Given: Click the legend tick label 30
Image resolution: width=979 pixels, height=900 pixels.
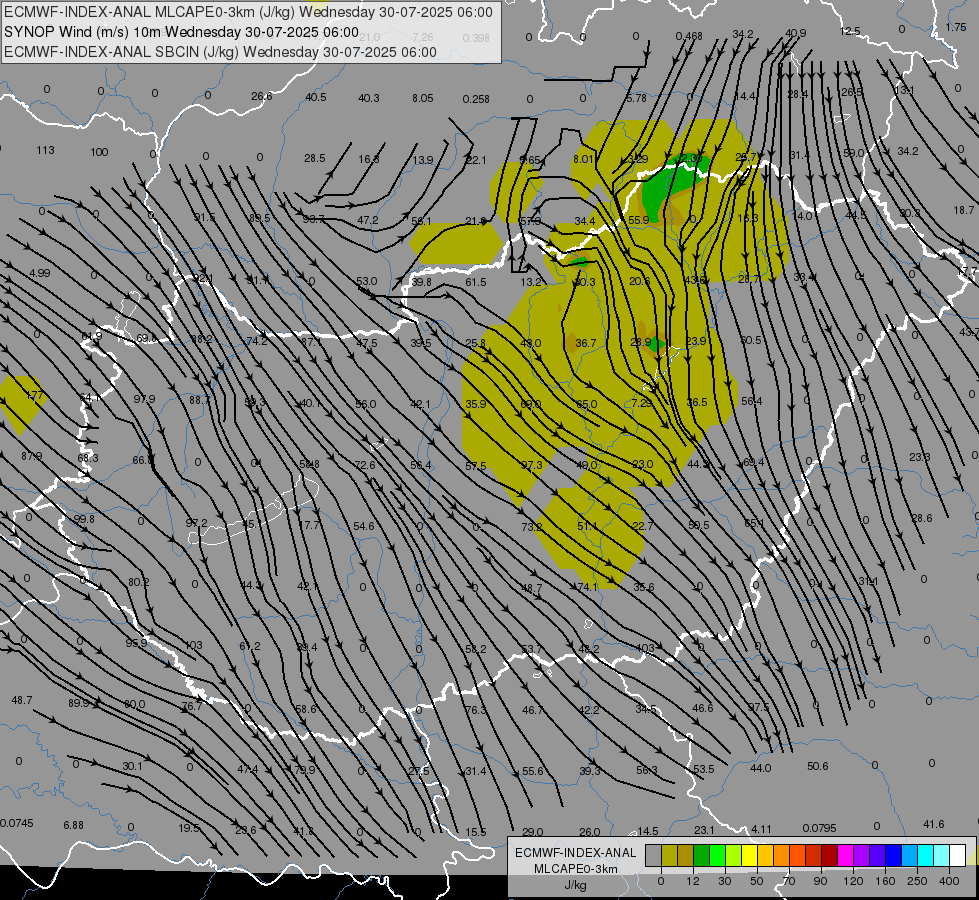Looking at the screenshot, I should [725, 881].
